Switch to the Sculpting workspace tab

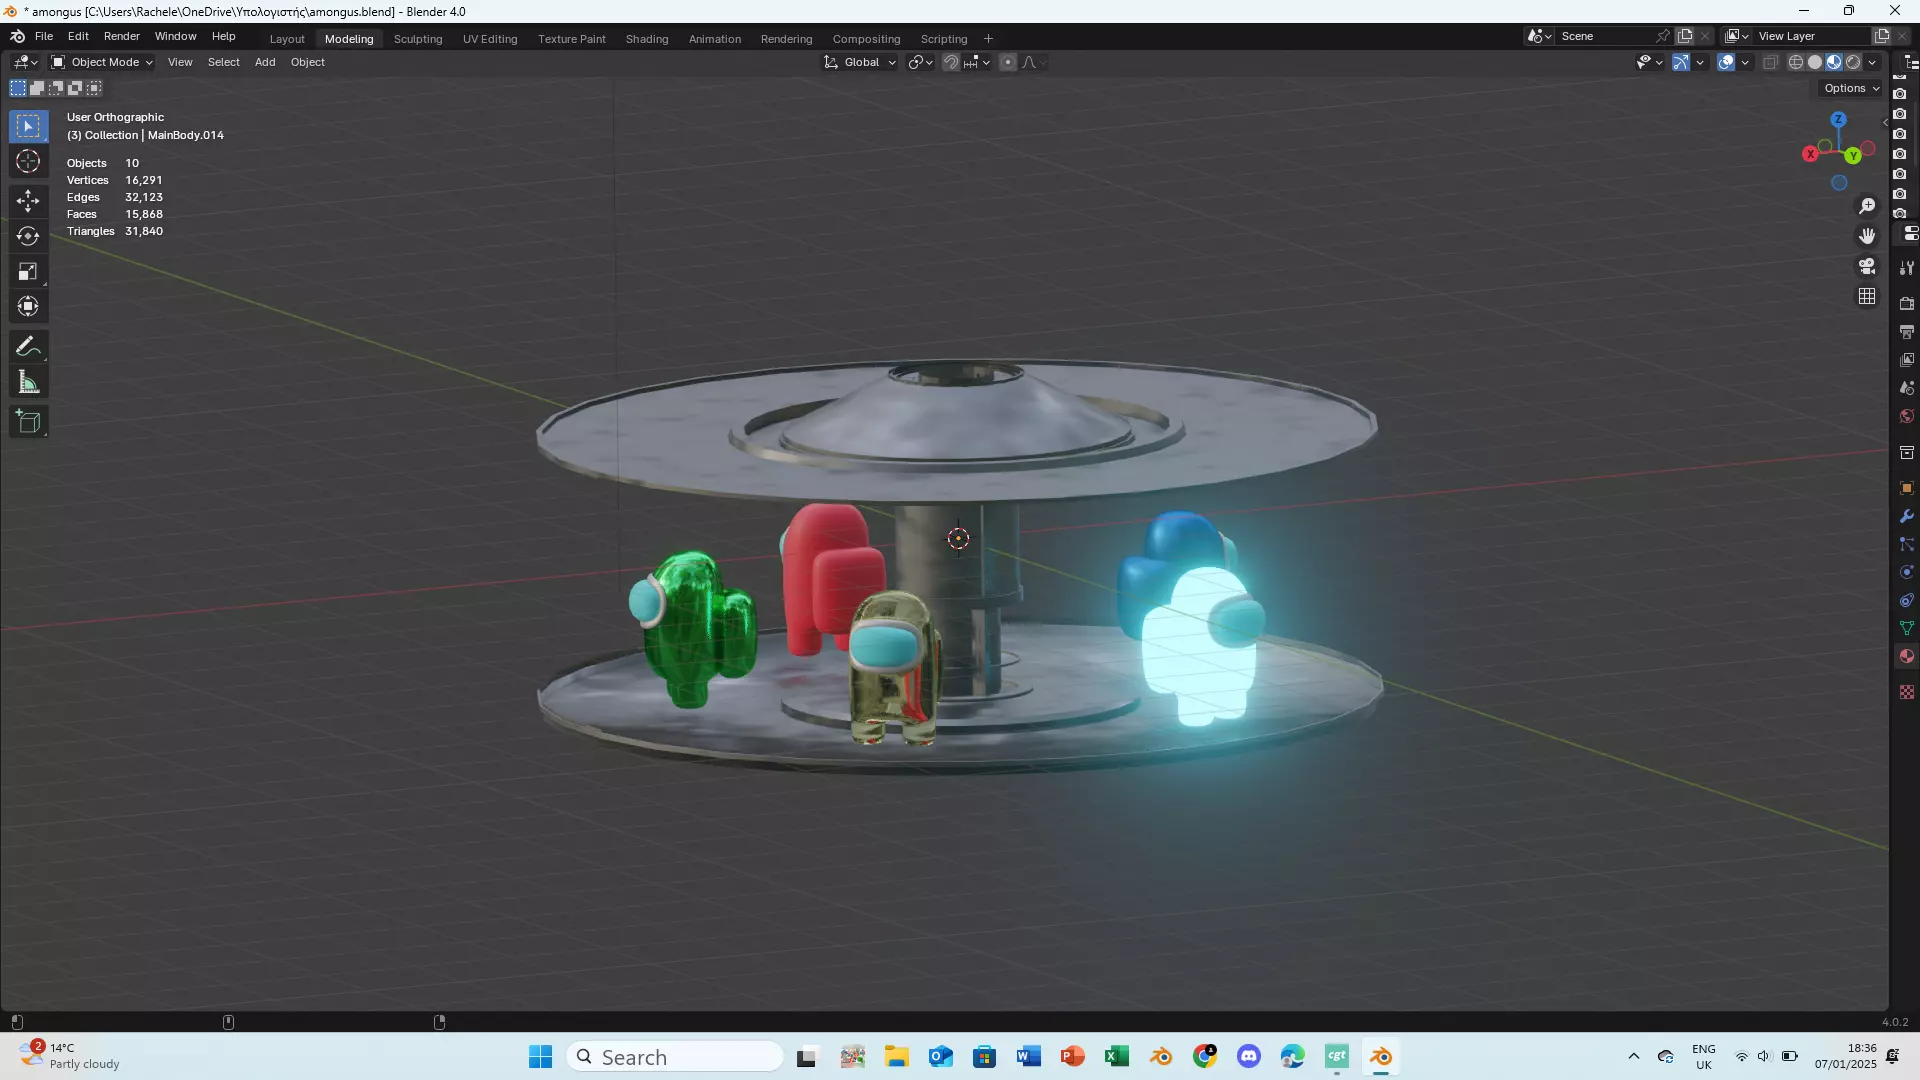pos(418,39)
